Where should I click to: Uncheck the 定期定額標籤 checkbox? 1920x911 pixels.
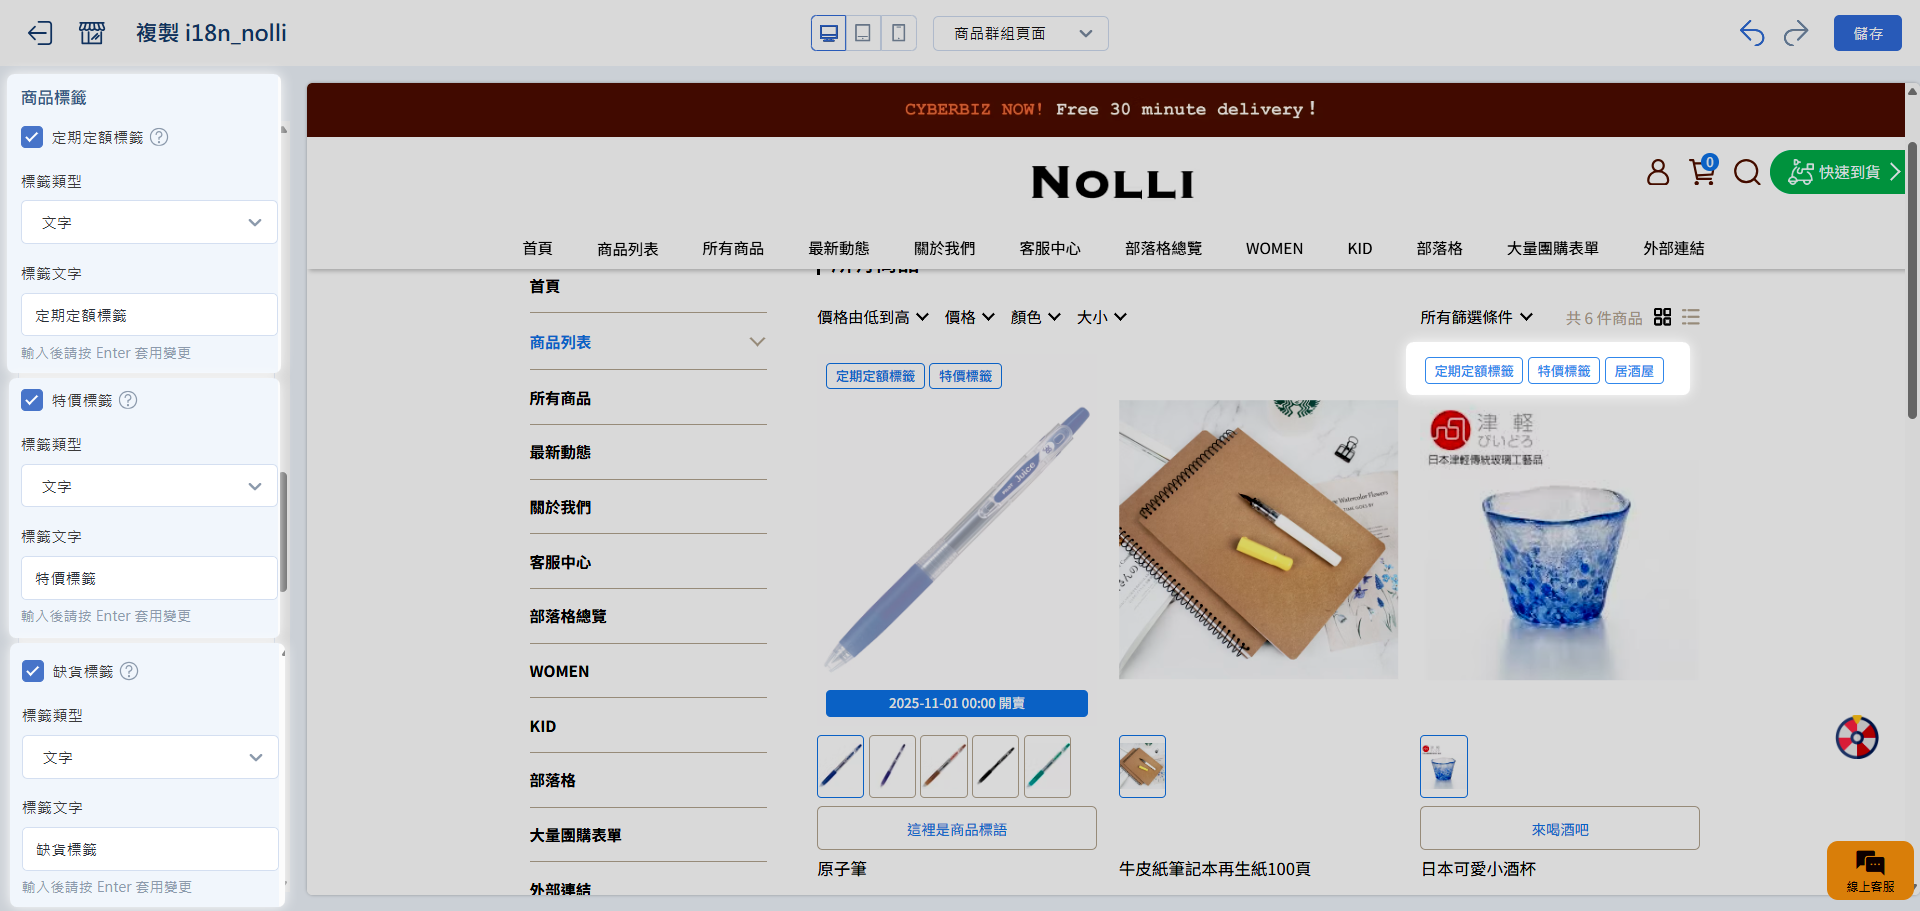(x=32, y=137)
